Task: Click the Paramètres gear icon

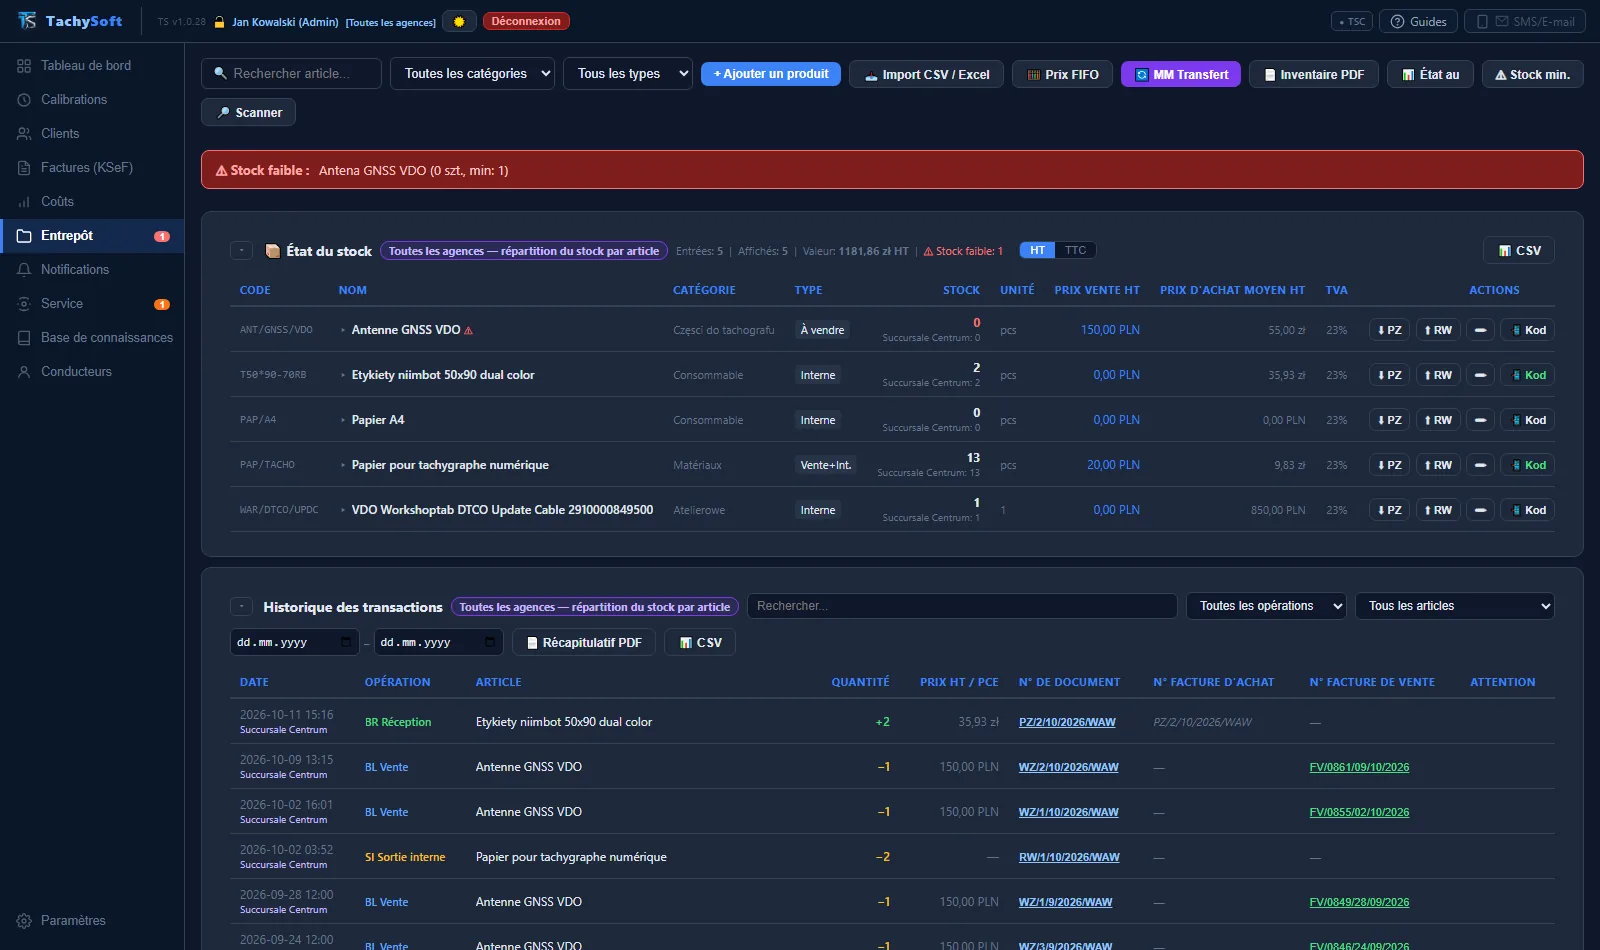Action: 24,921
